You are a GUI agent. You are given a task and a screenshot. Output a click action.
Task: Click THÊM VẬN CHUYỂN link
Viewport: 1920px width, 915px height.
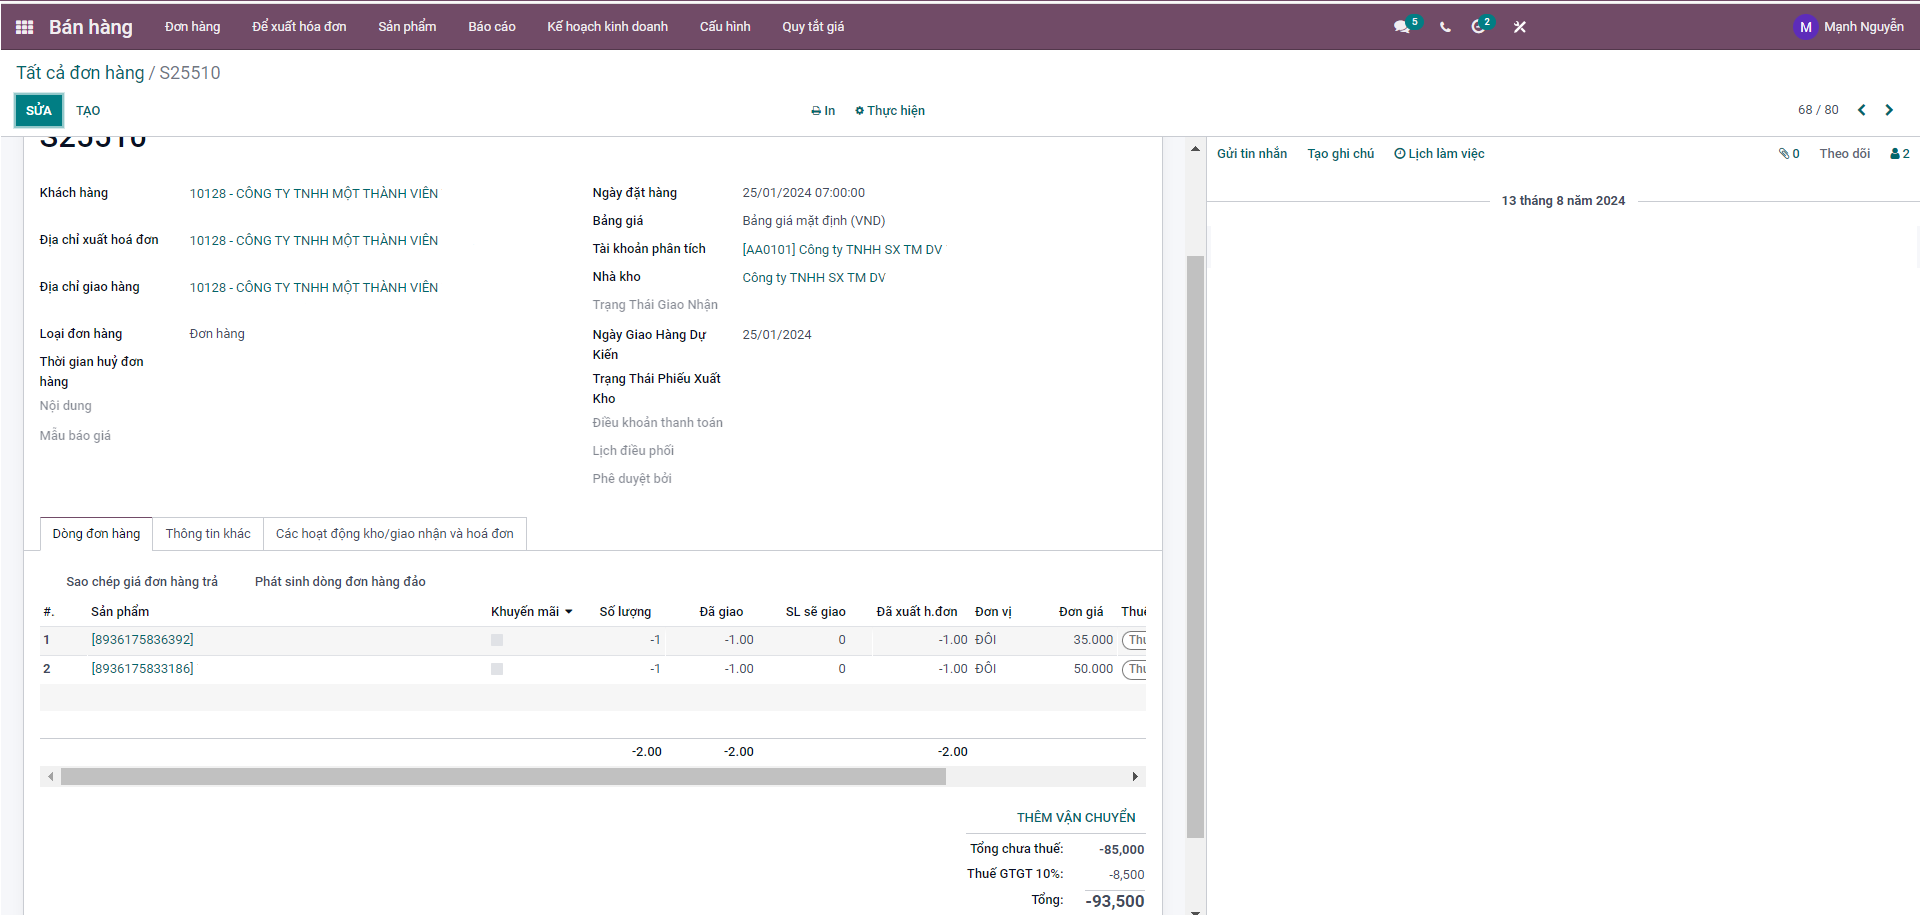pos(1076,818)
